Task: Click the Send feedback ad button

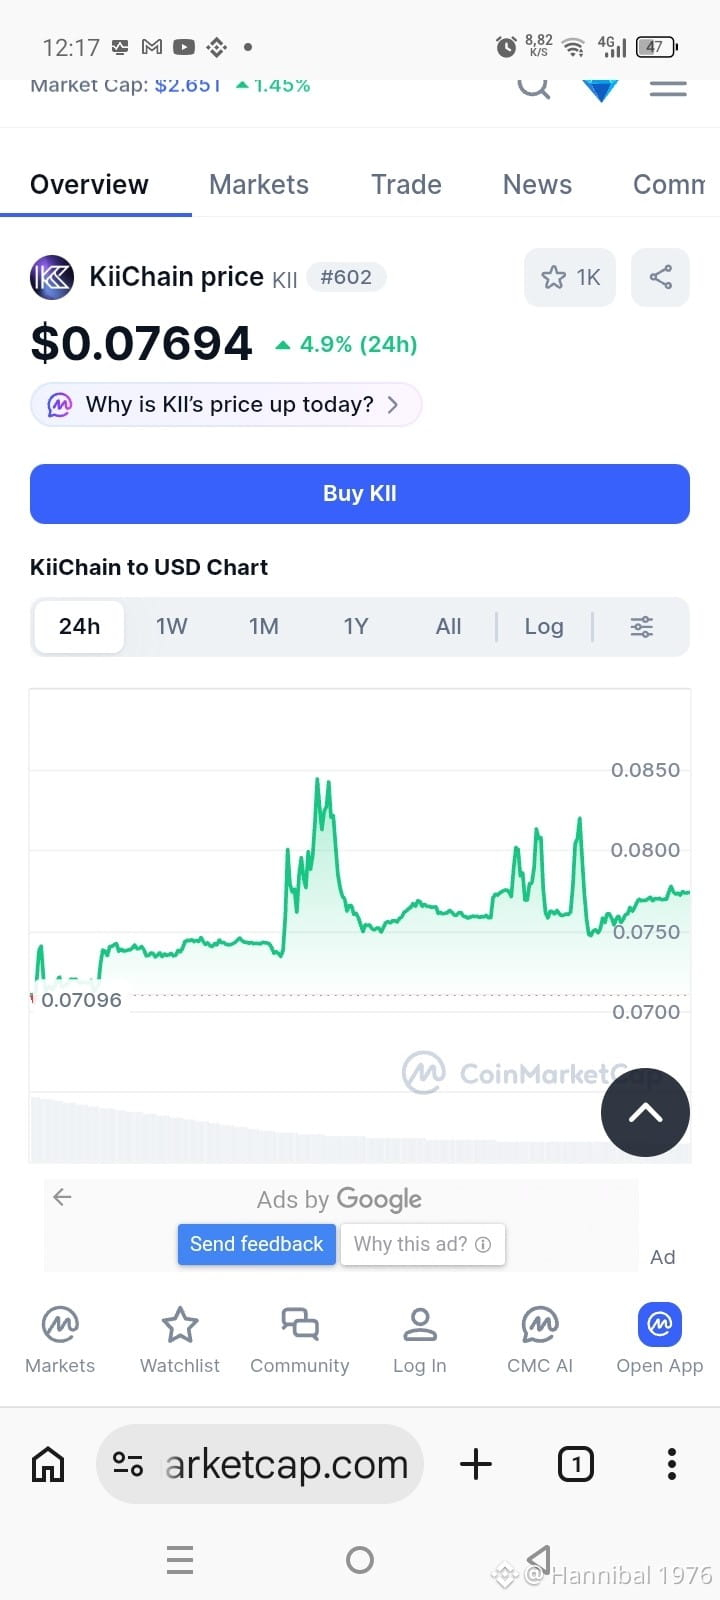Action: (257, 1244)
